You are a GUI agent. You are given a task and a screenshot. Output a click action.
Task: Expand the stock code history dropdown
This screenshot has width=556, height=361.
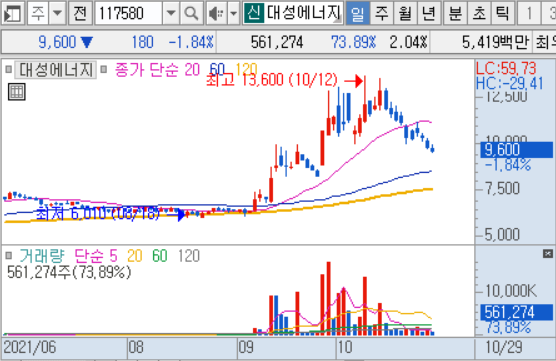pyautogui.click(x=171, y=13)
